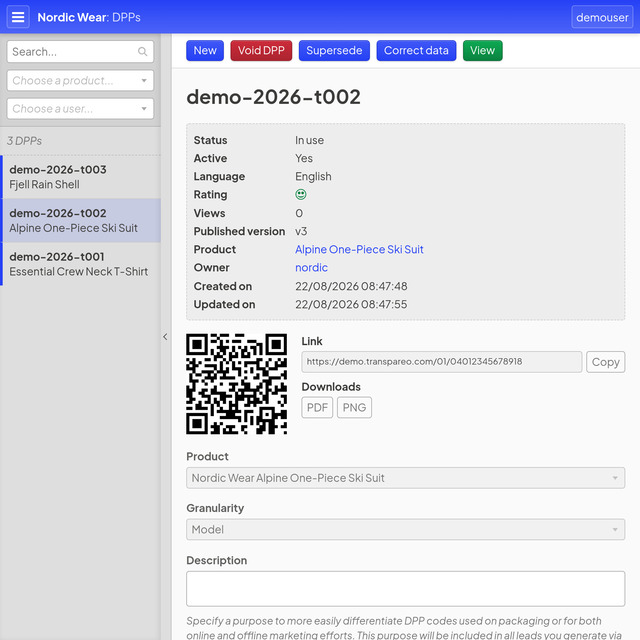The height and width of the screenshot is (640, 640).
Task: Click the green View button
Action: click(482, 51)
